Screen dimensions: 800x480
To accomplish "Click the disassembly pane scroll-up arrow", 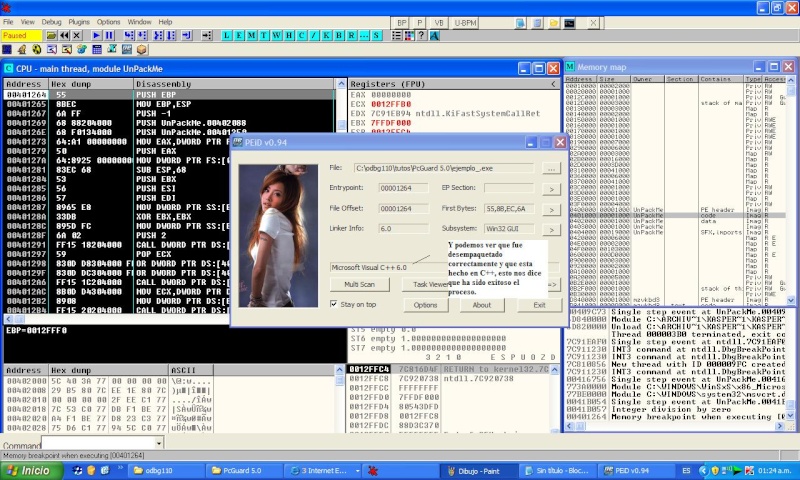I will 341,84.
